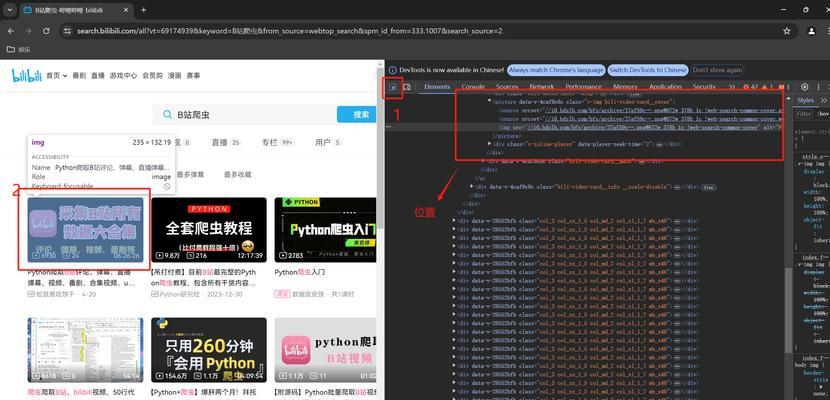Viewport: 830px width, 400px height.
Task: Click the browser forward arrow
Action: pos(29,31)
